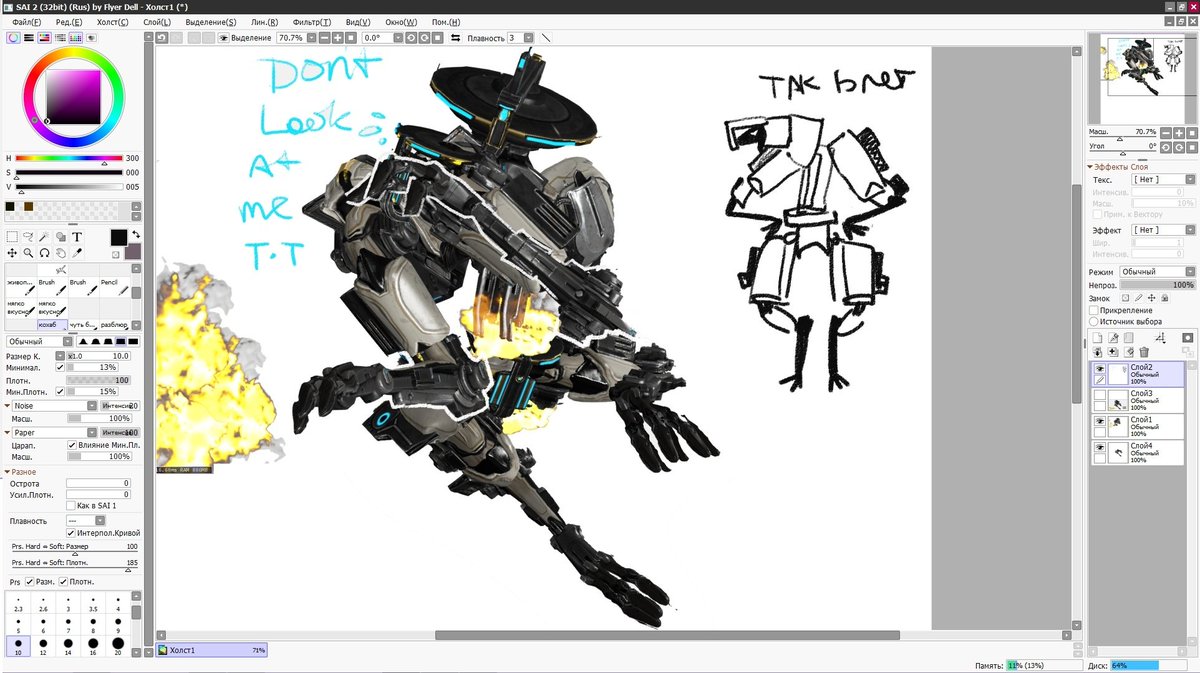Screen dimensions: 1200x673
Task: Create a new layer in layer panel
Action: point(1097,338)
